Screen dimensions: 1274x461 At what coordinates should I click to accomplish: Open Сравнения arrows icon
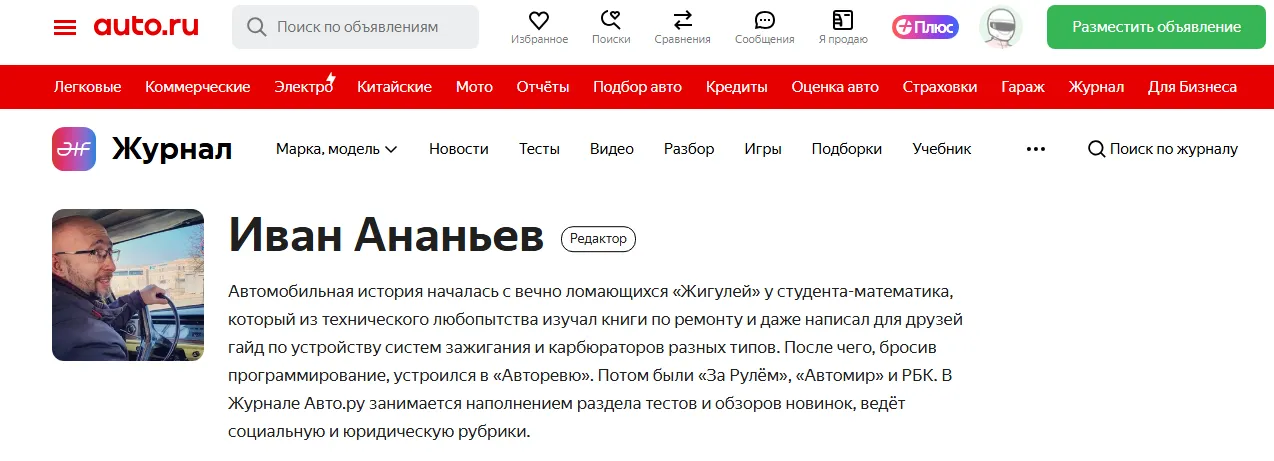(x=683, y=20)
